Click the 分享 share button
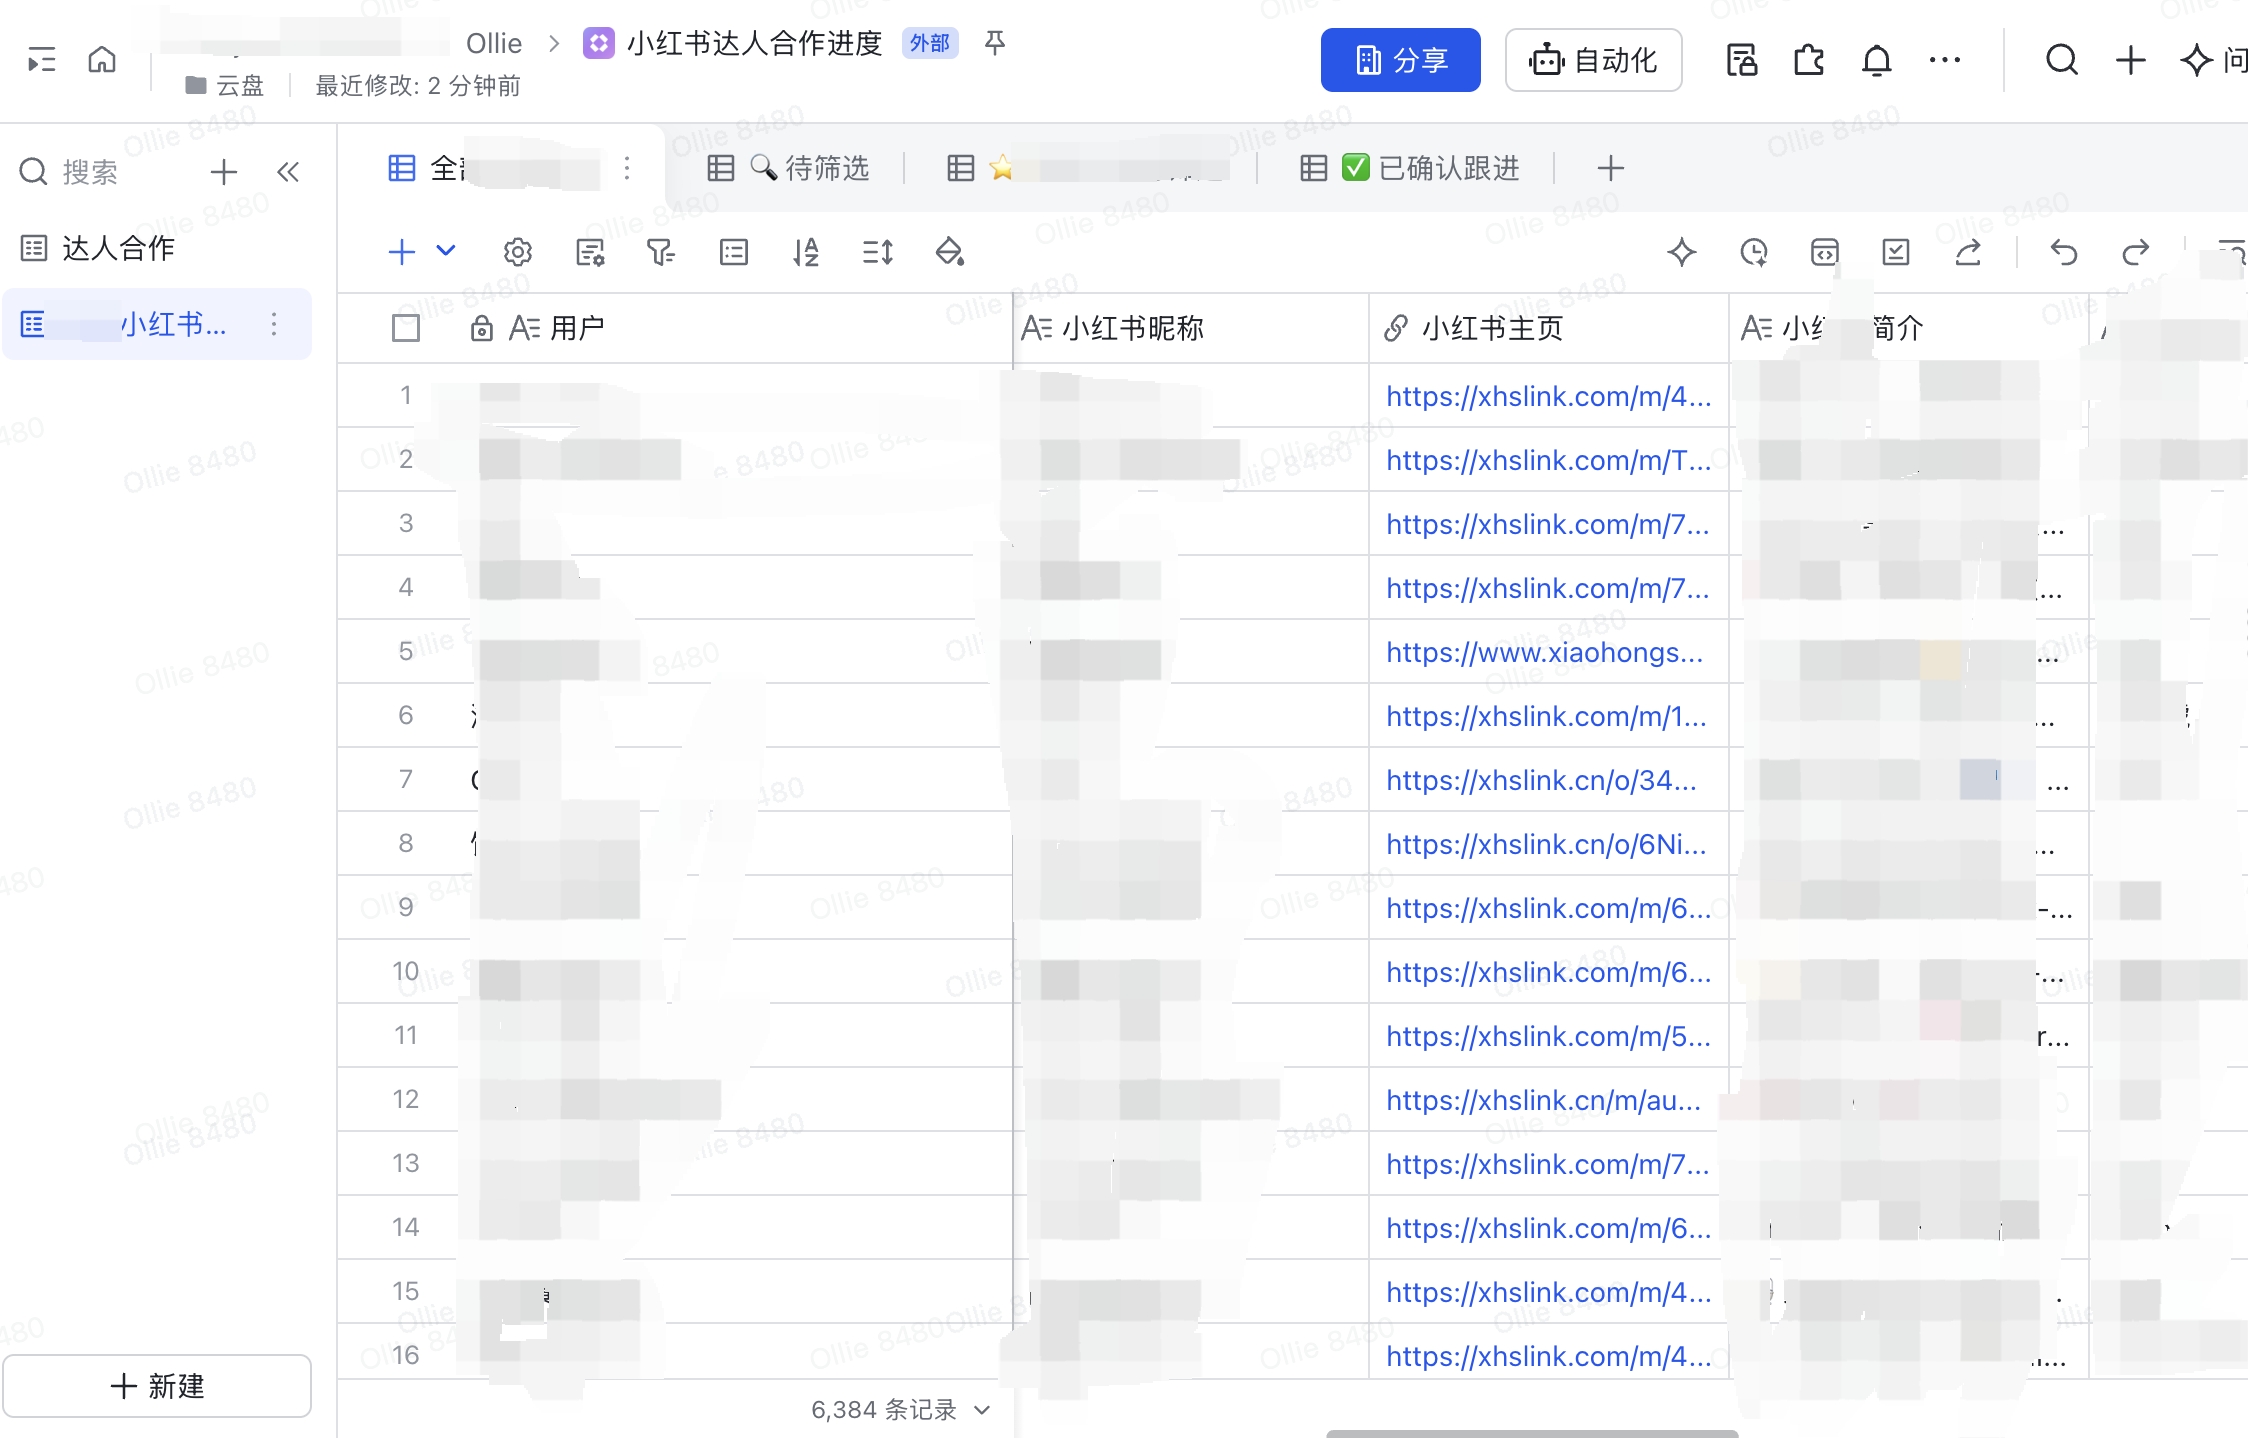Screen dimensions: 2248x1438 coord(1400,60)
